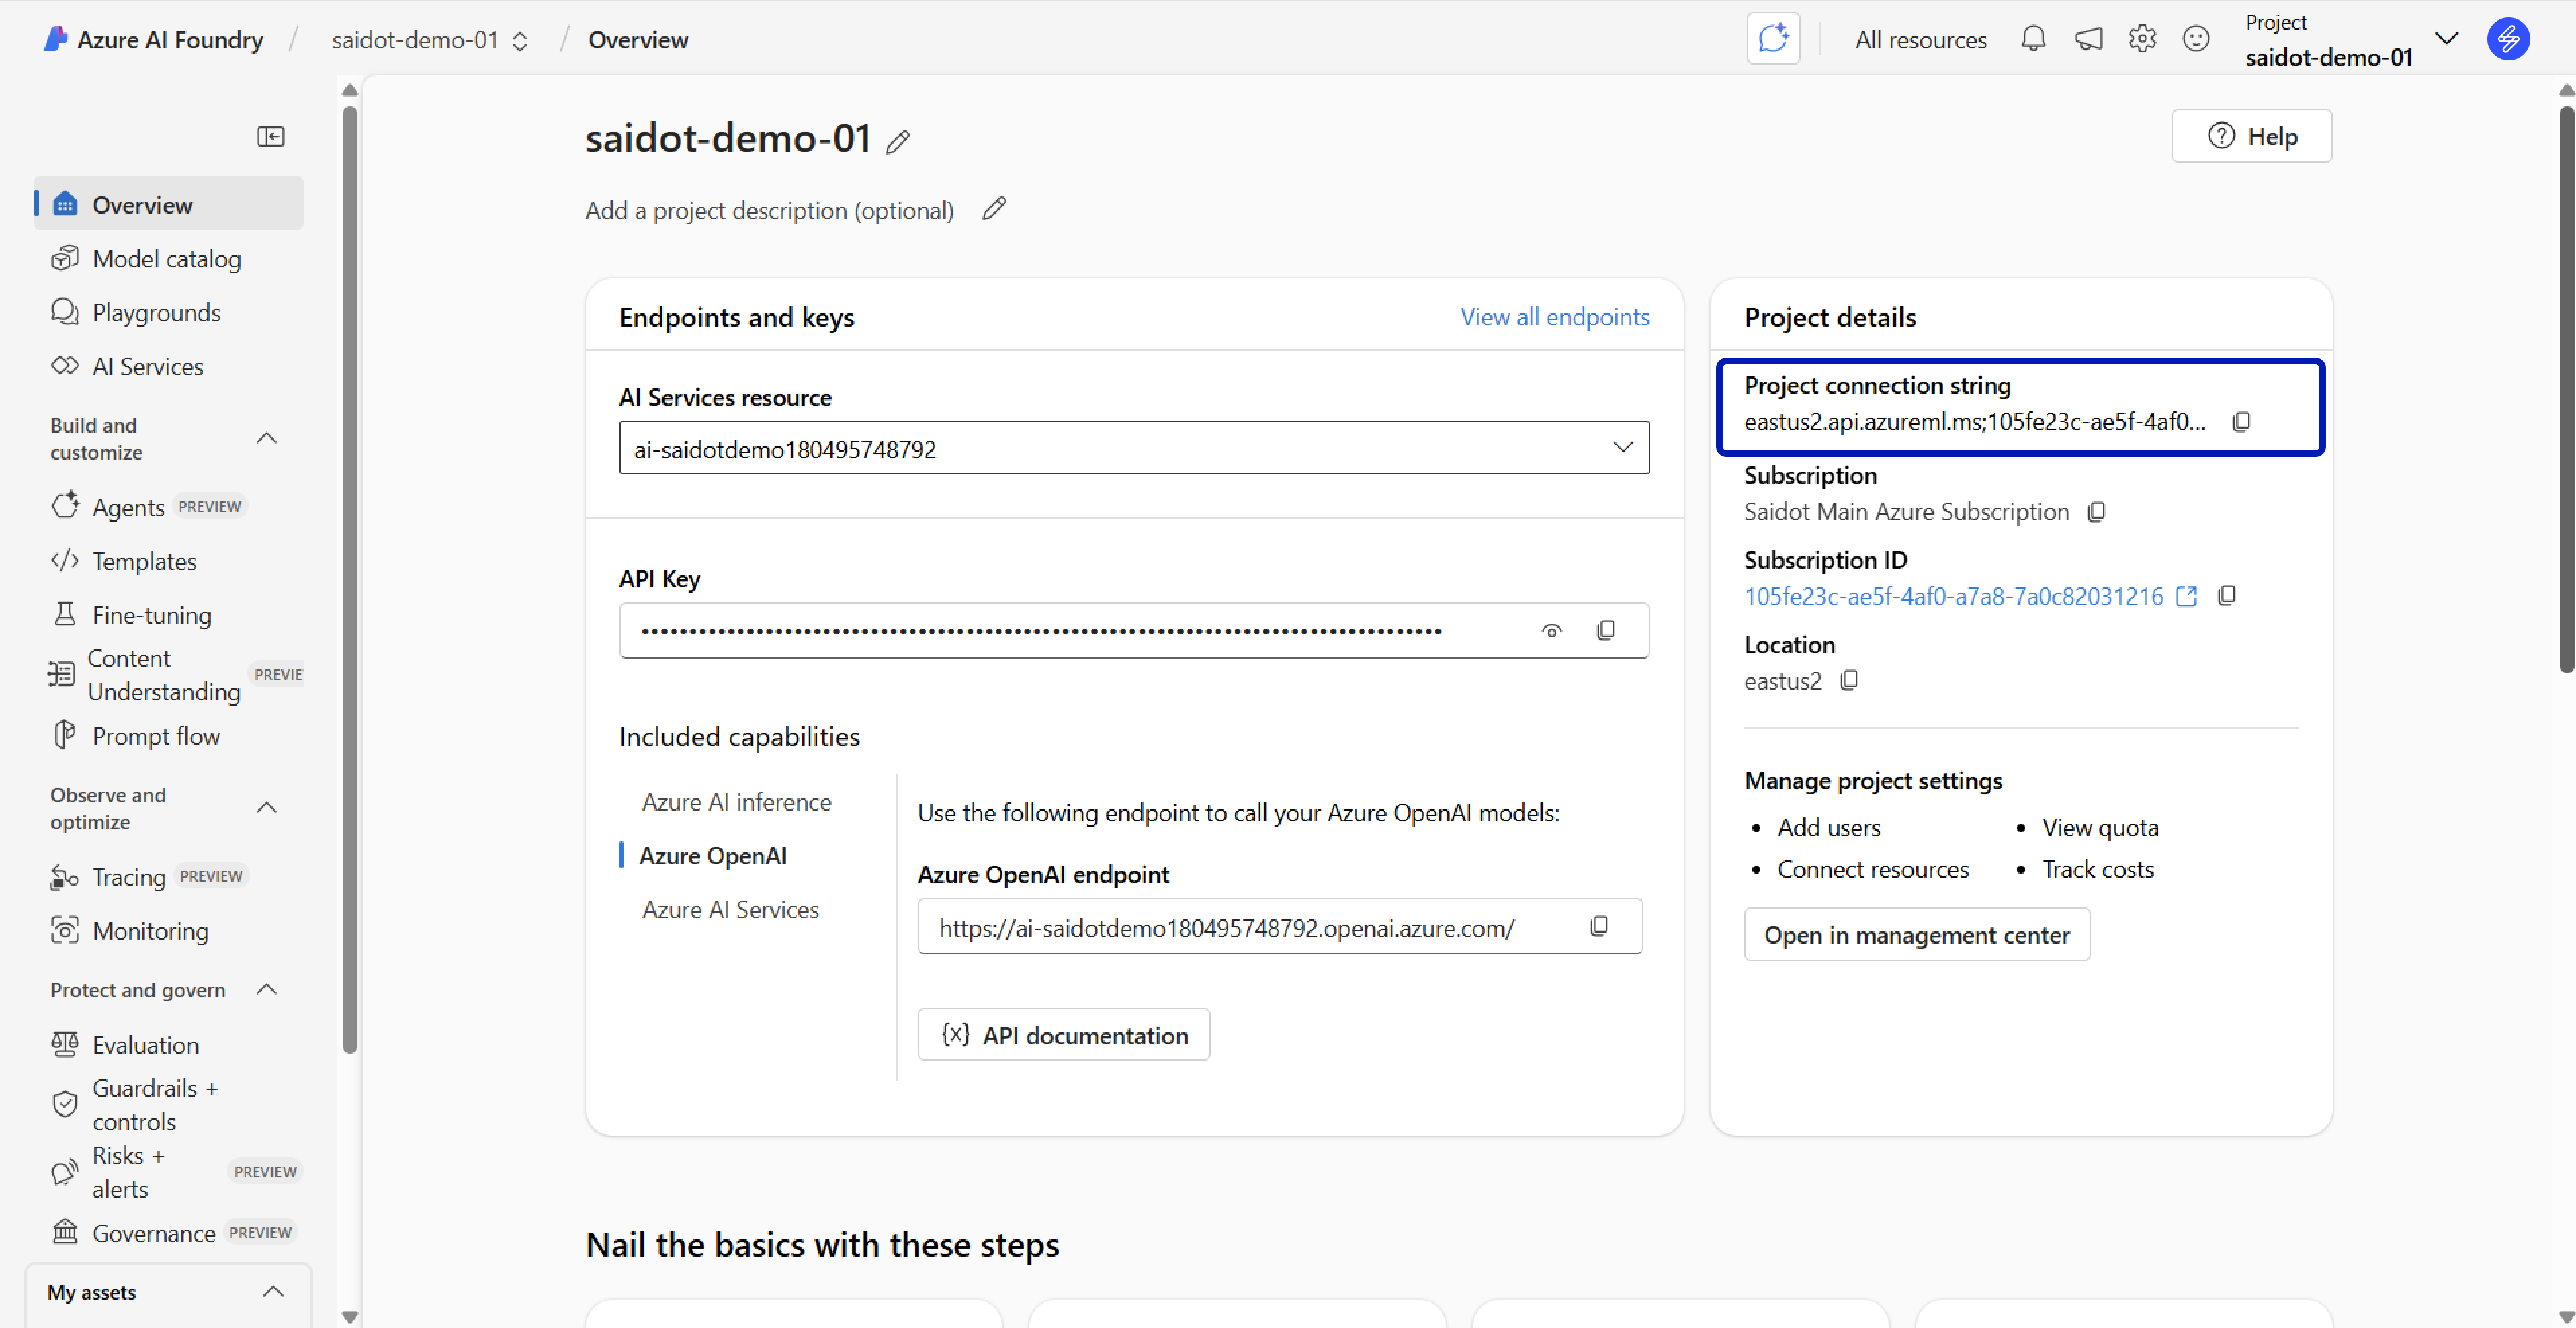
Task: Collapse the Observe and optimize section
Action: 266,808
